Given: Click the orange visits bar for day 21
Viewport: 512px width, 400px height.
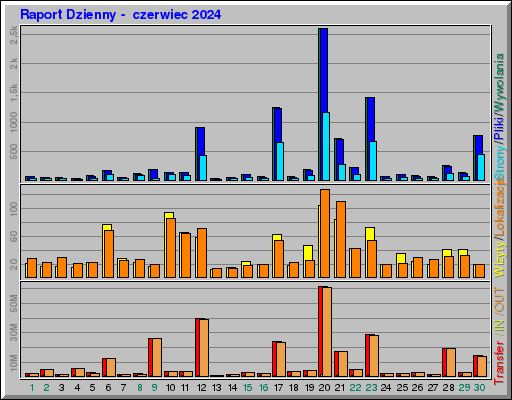Looking at the screenshot, I should [341, 239].
